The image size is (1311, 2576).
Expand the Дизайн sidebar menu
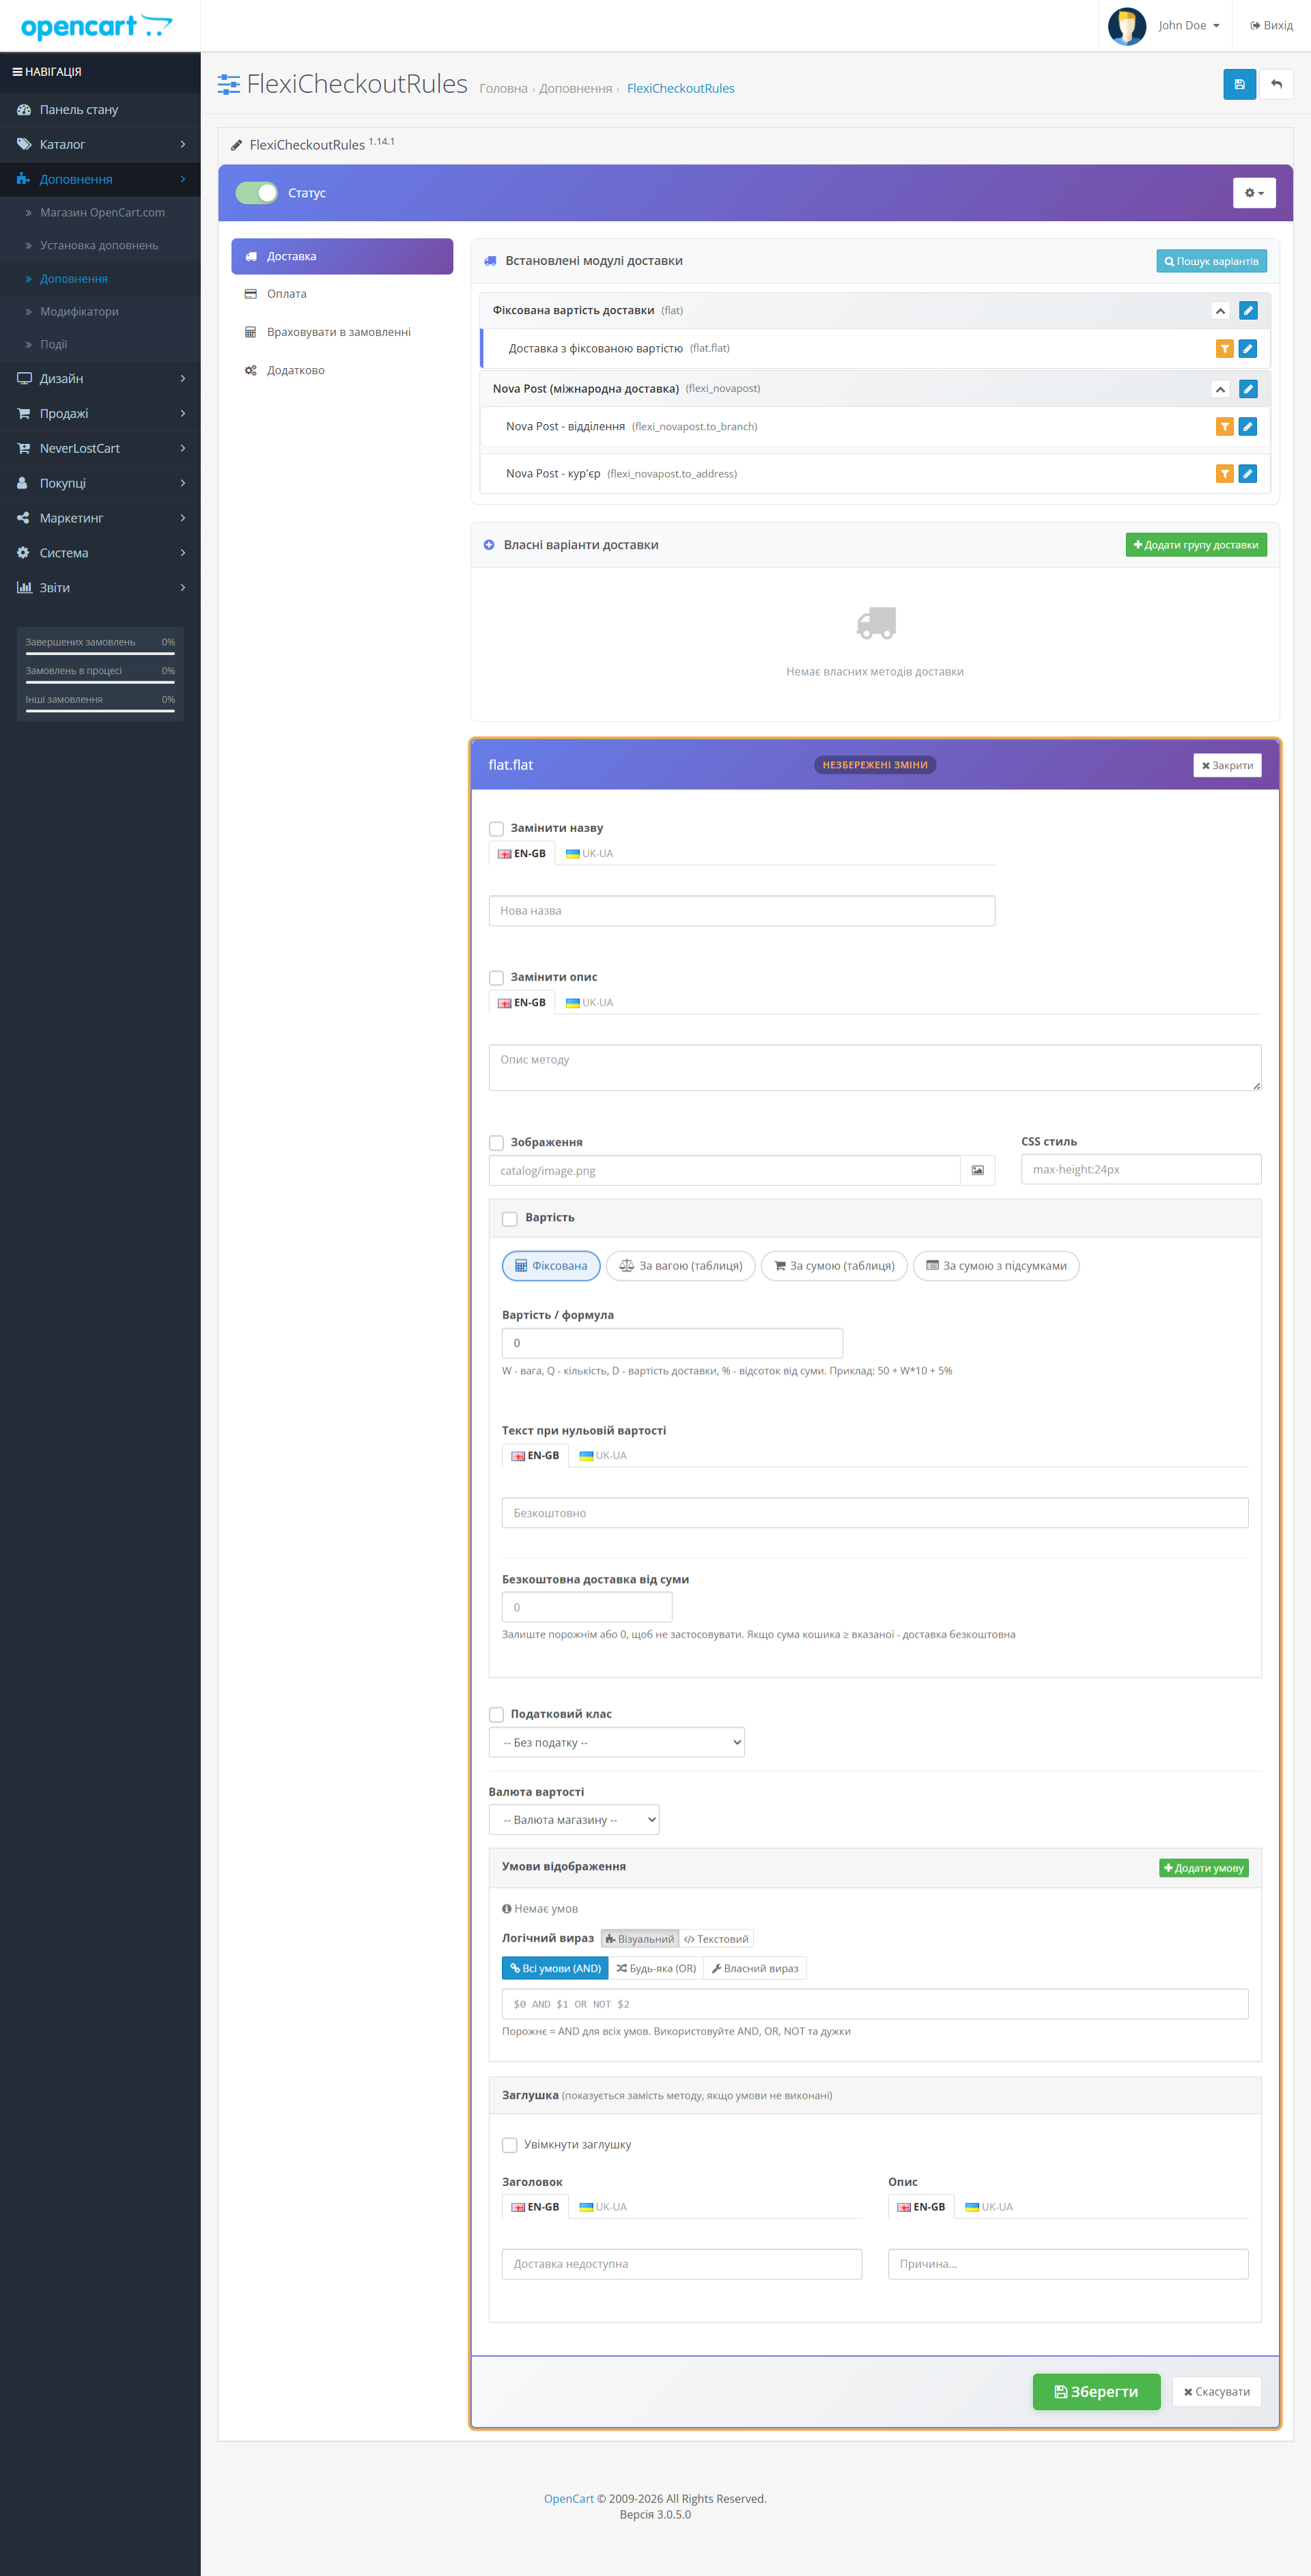(100, 379)
